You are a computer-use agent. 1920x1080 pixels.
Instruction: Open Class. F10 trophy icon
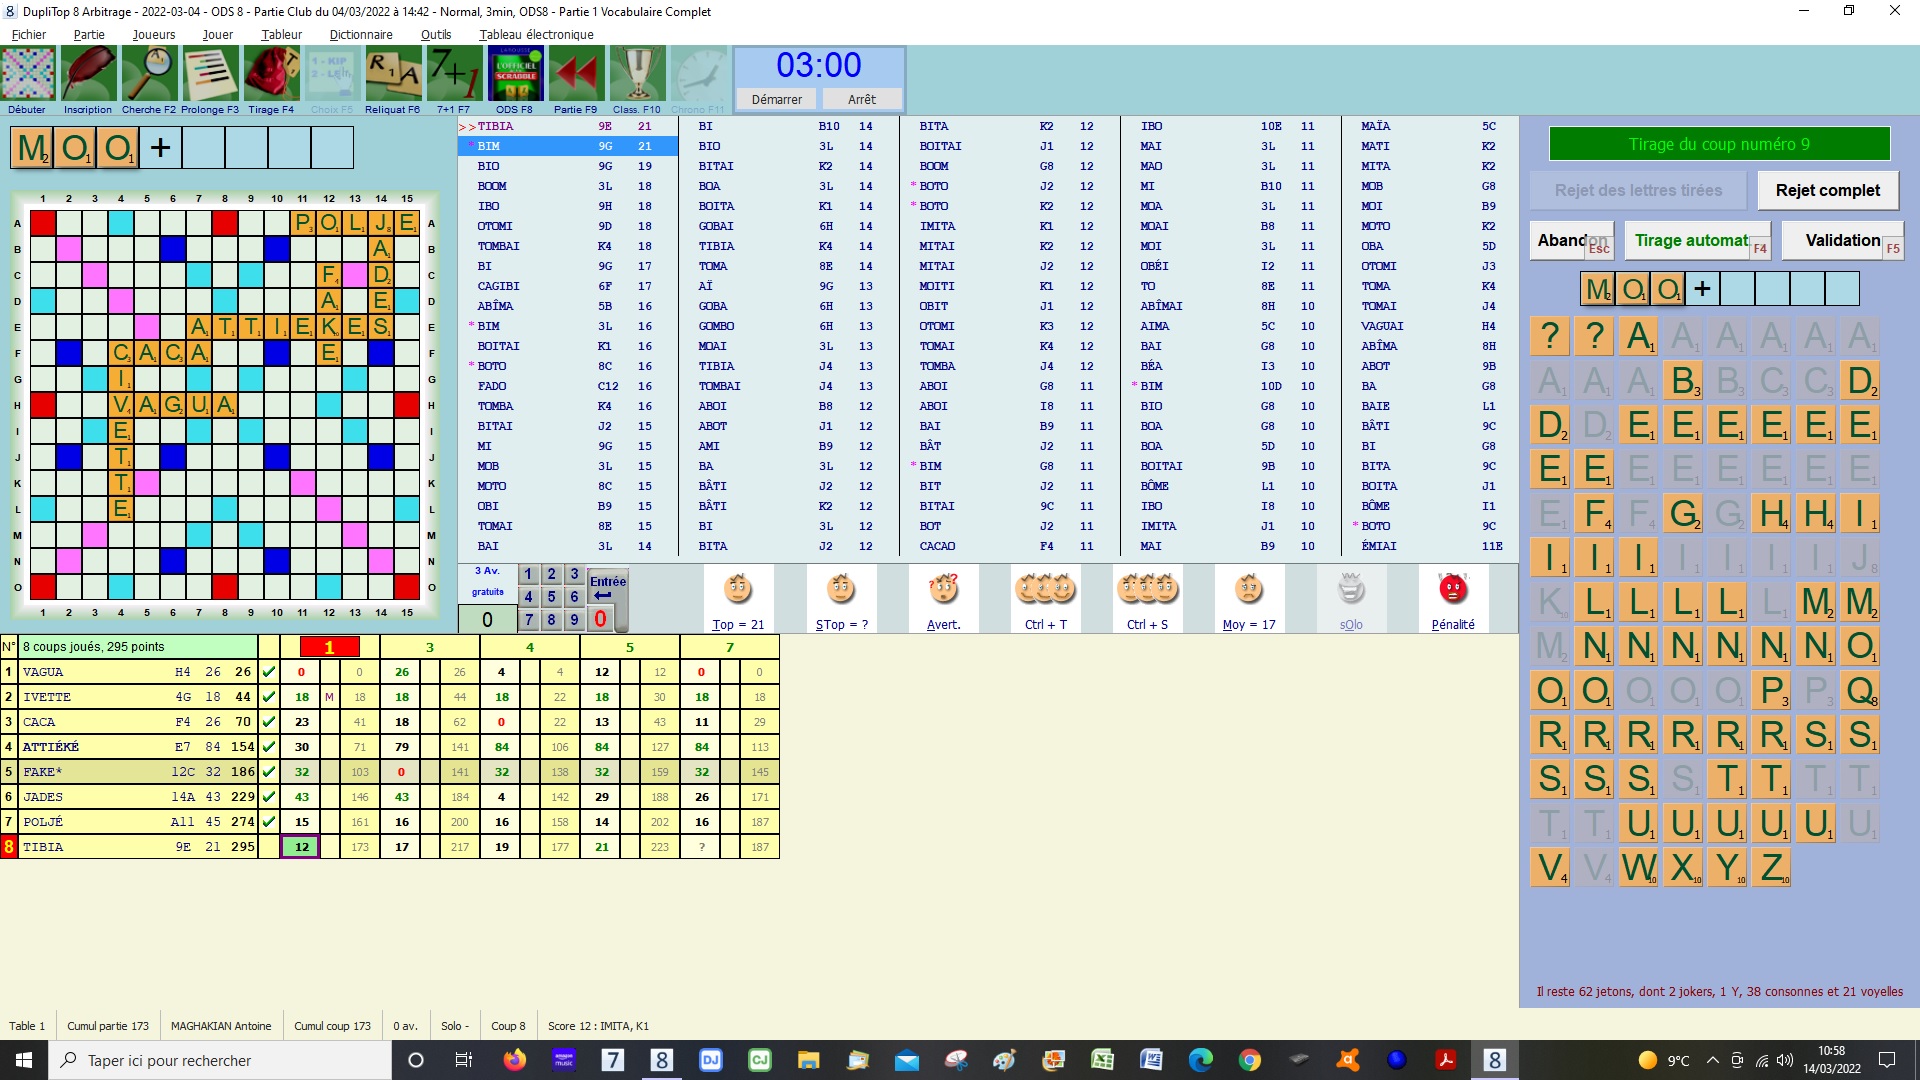click(x=637, y=75)
